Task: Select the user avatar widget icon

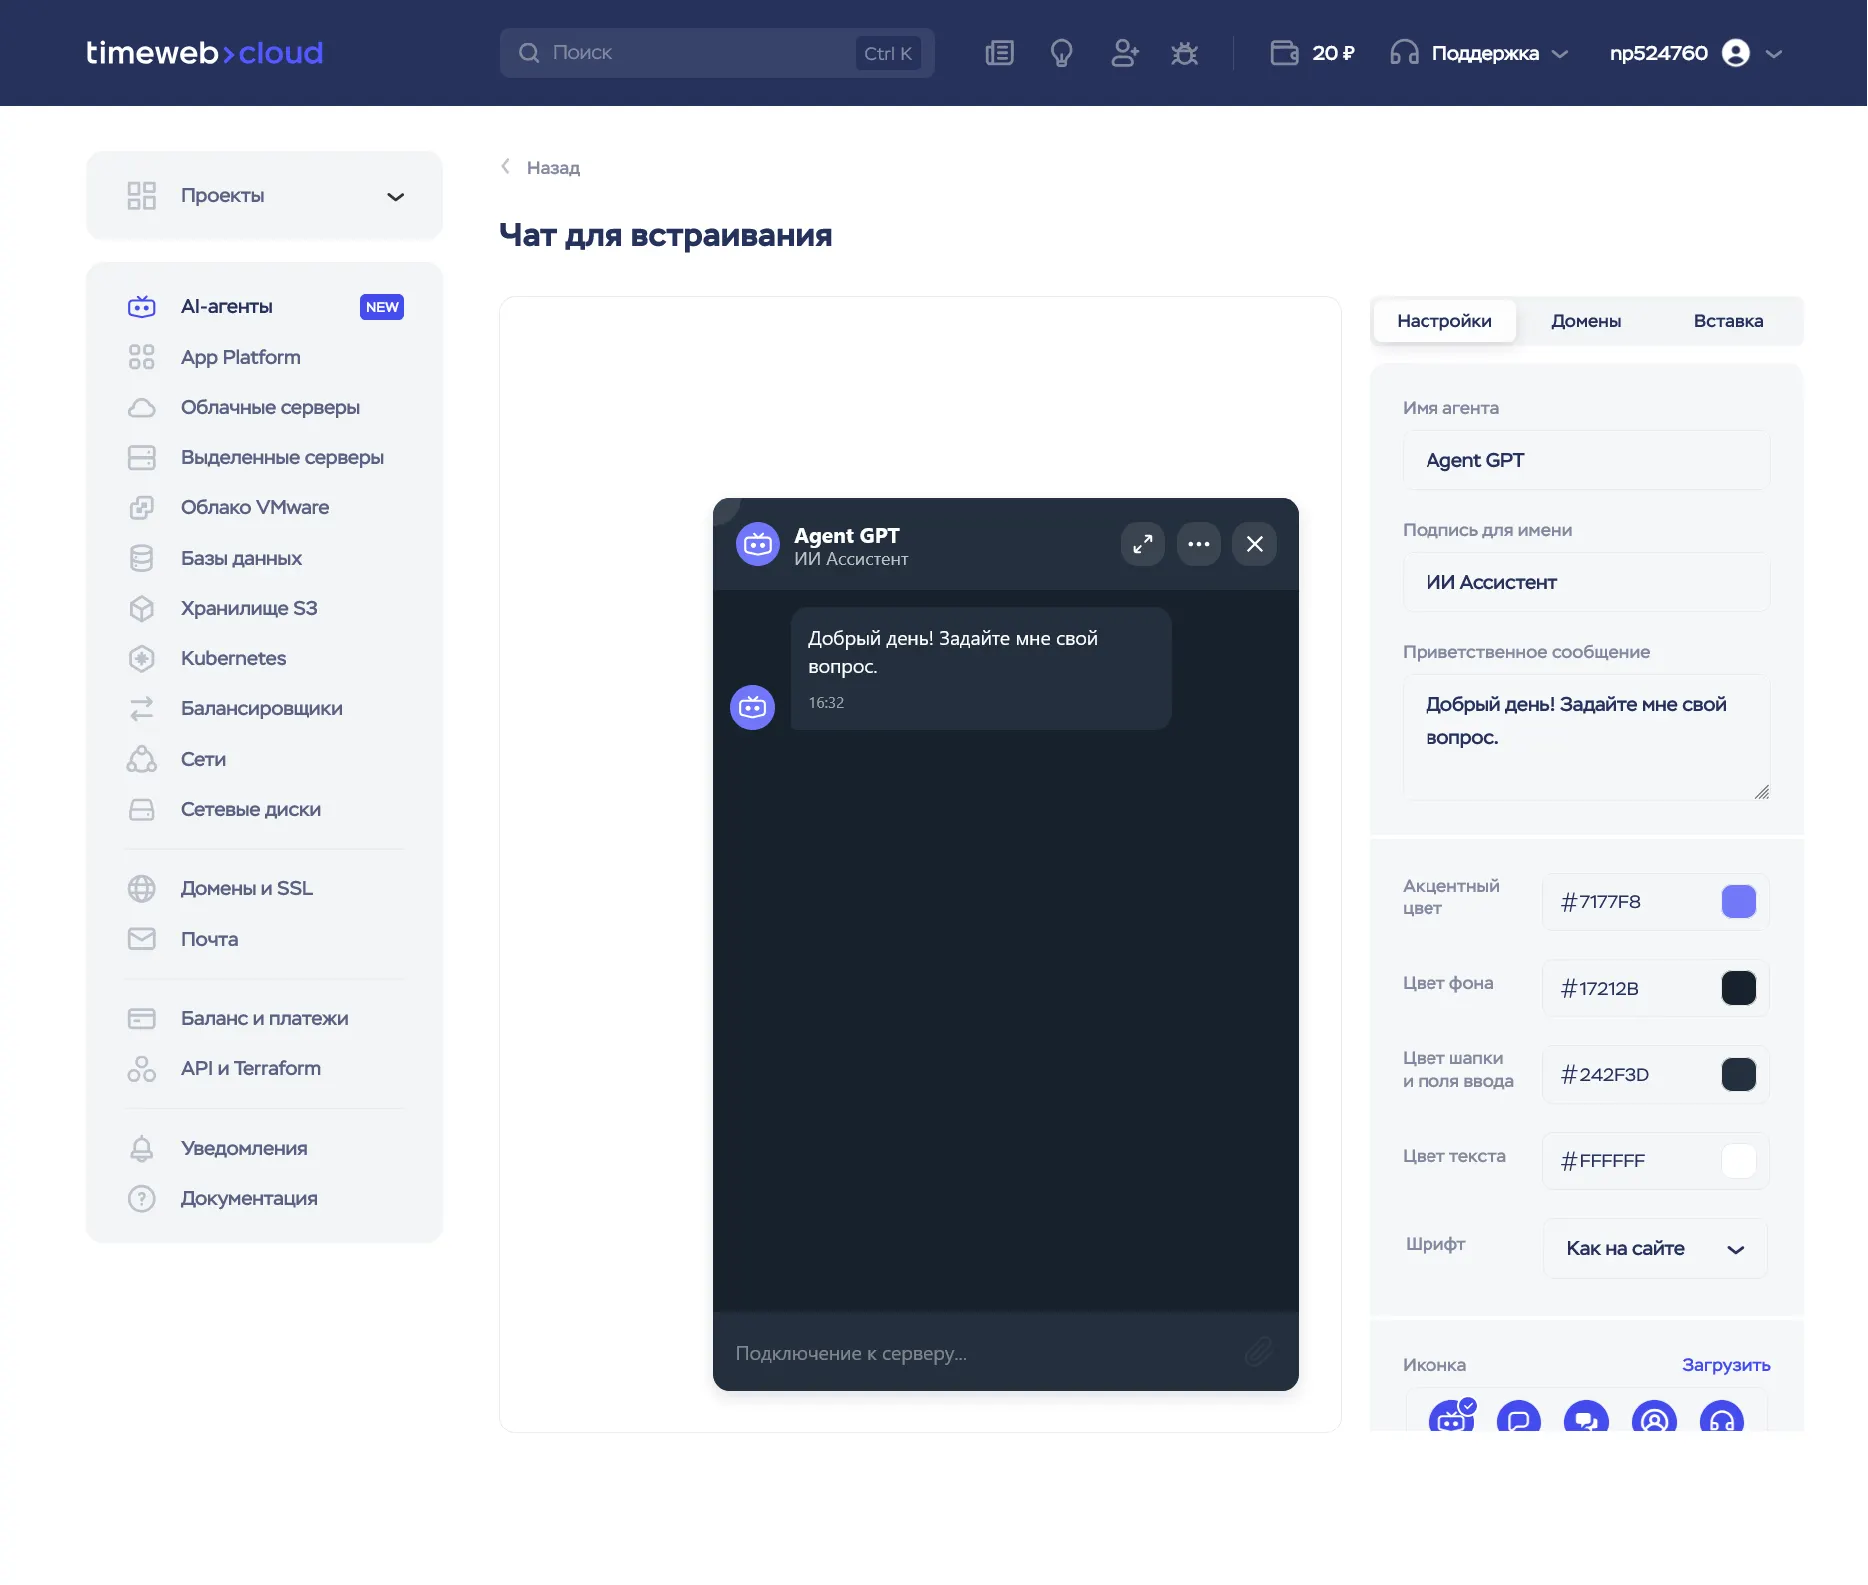Action: coord(1654,1418)
